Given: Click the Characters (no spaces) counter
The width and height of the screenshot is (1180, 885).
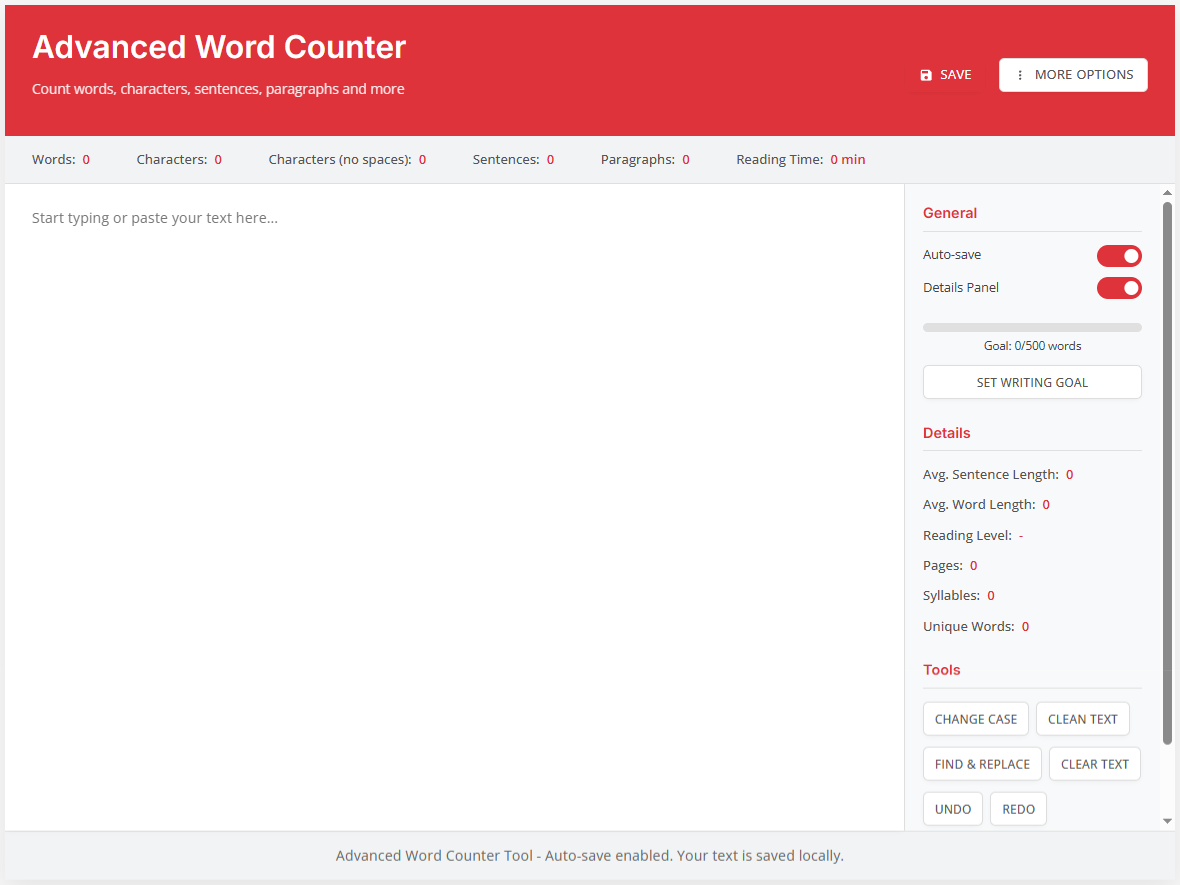Looking at the screenshot, I should pos(347,159).
